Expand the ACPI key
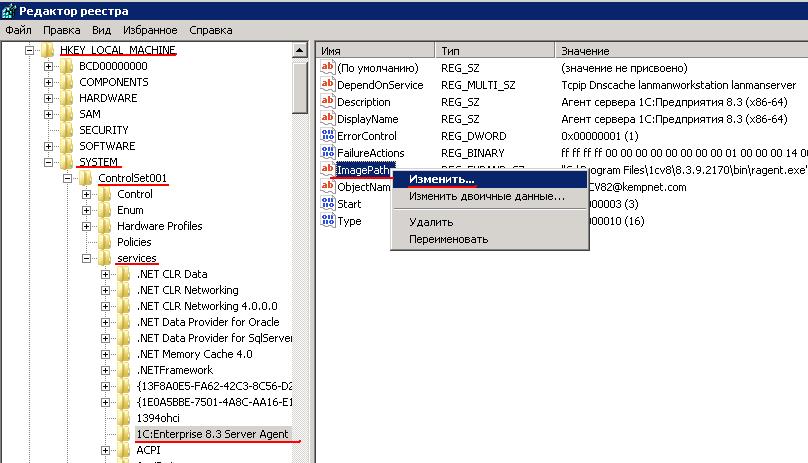808x463 pixels. [106, 450]
